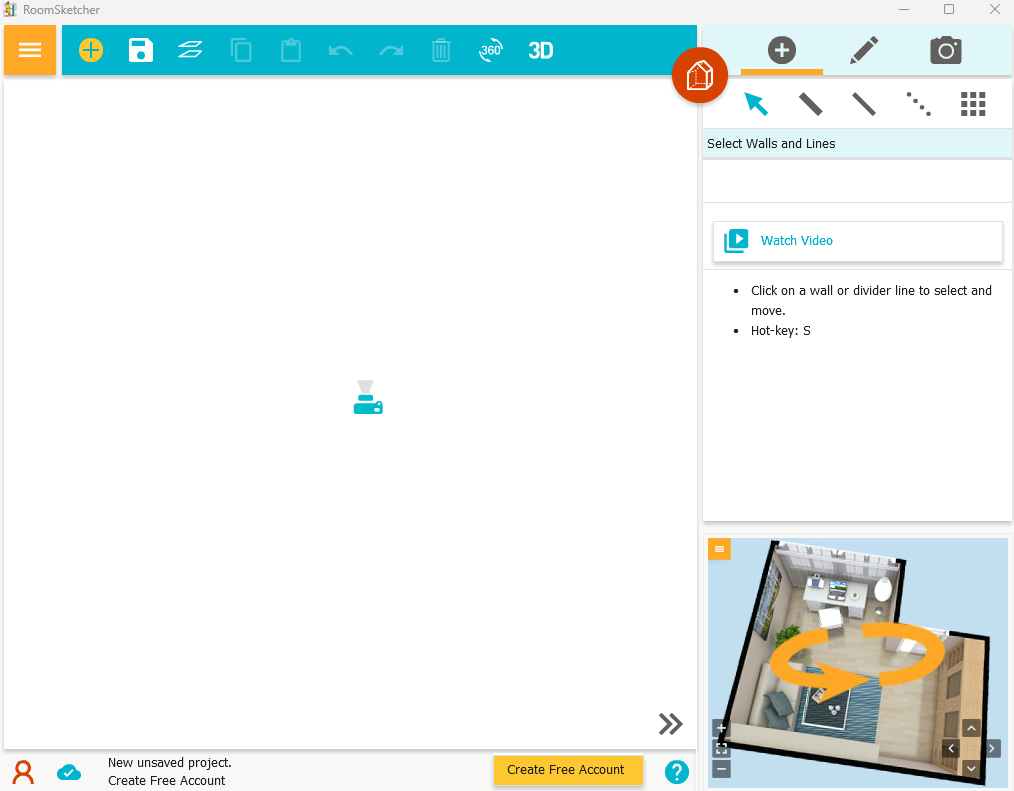Open help with the question mark icon

coord(676,772)
